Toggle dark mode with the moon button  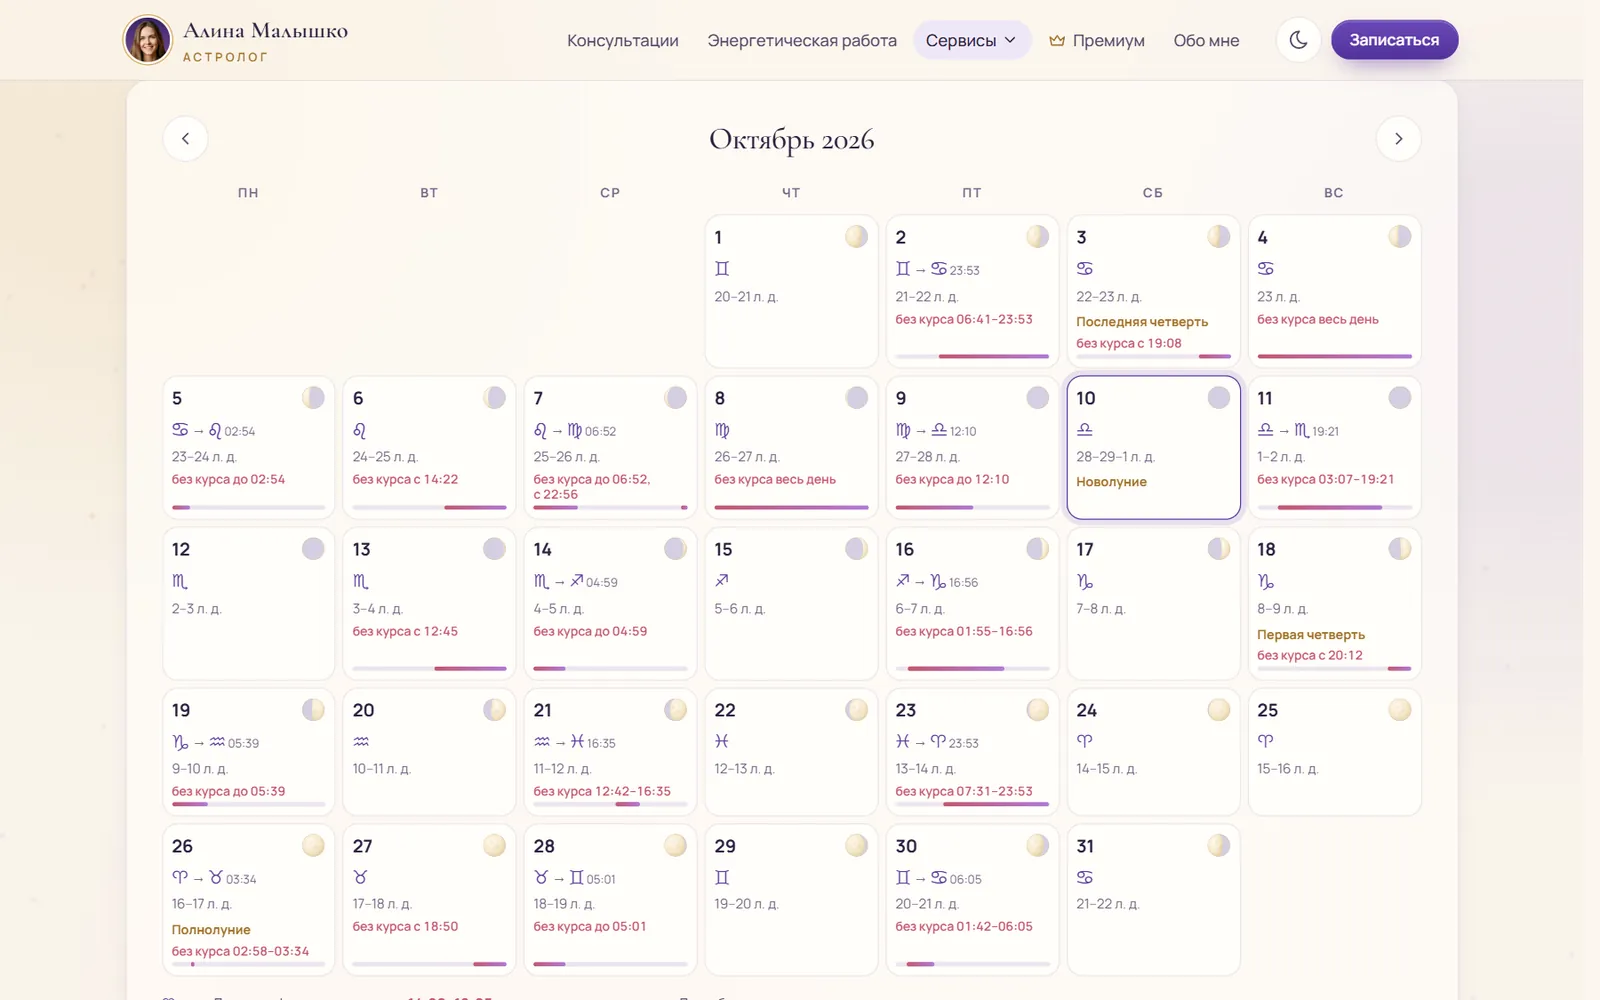tap(1298, 40)
